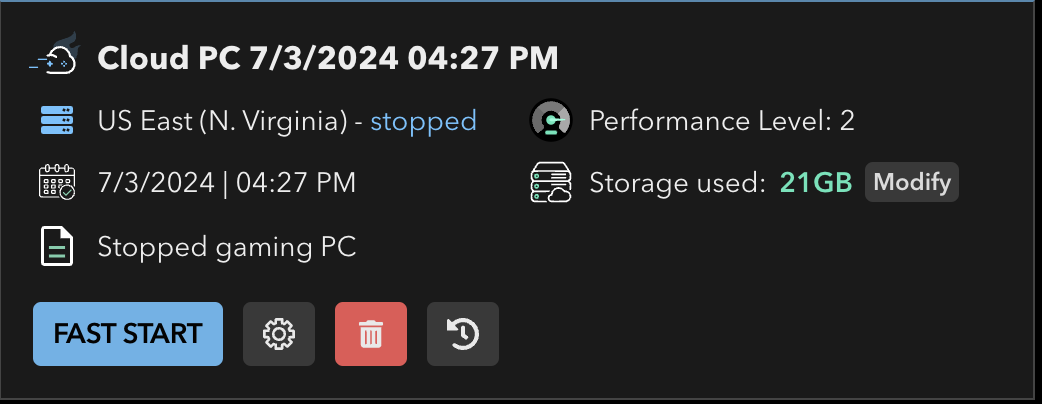The width and height of the screenshot is (1042, 404).
Task: Click the Storage used label
Action: point(678,183)
